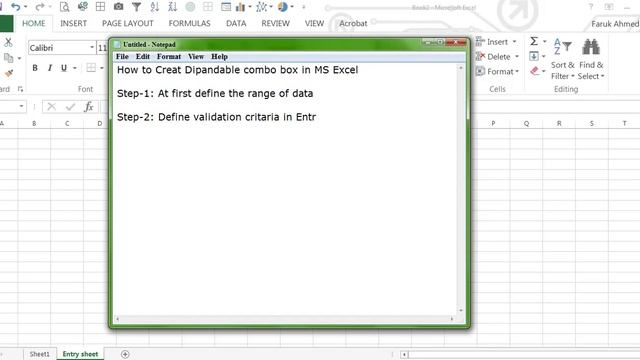This screenshot has height=360, width=640.
Task: Click the pie chart icon in quick access toolbar
Action: click(x=282, y=7)
